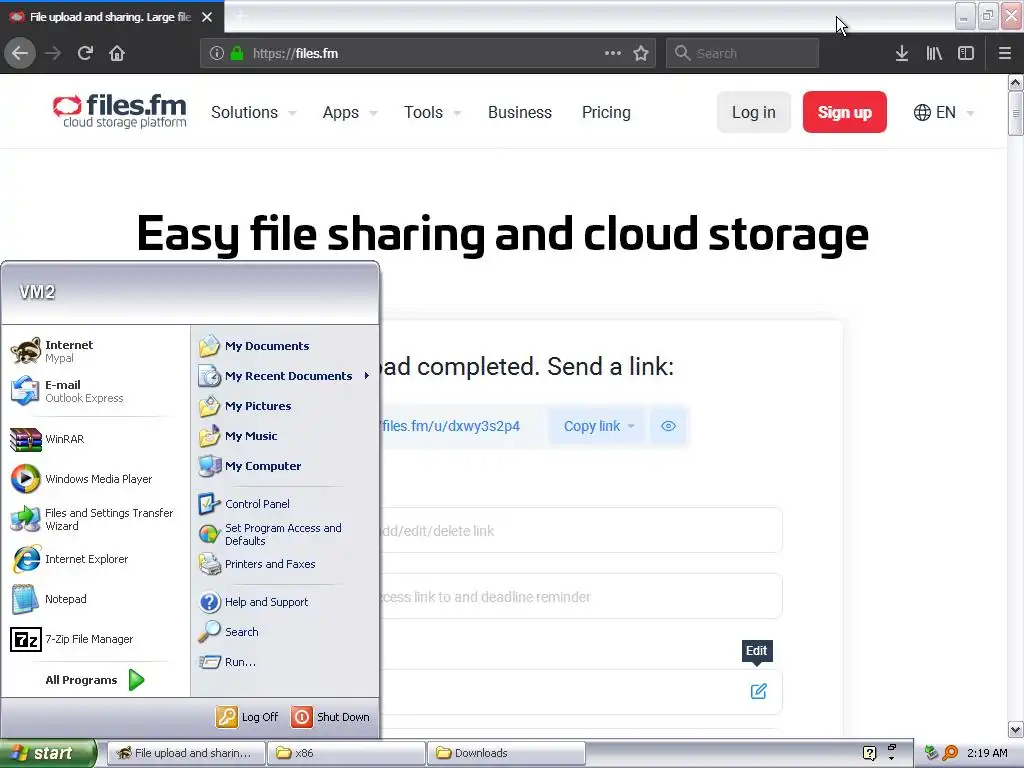Click the address bar URL
The width and height of the screenshot is (1024, 768).
pyautogui.click(x=295, y=54)
